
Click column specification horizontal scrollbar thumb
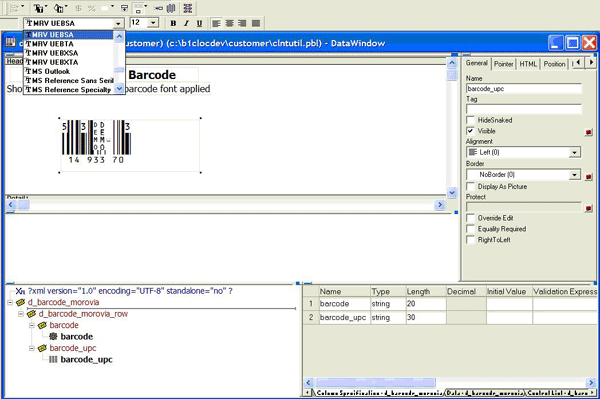375,382
